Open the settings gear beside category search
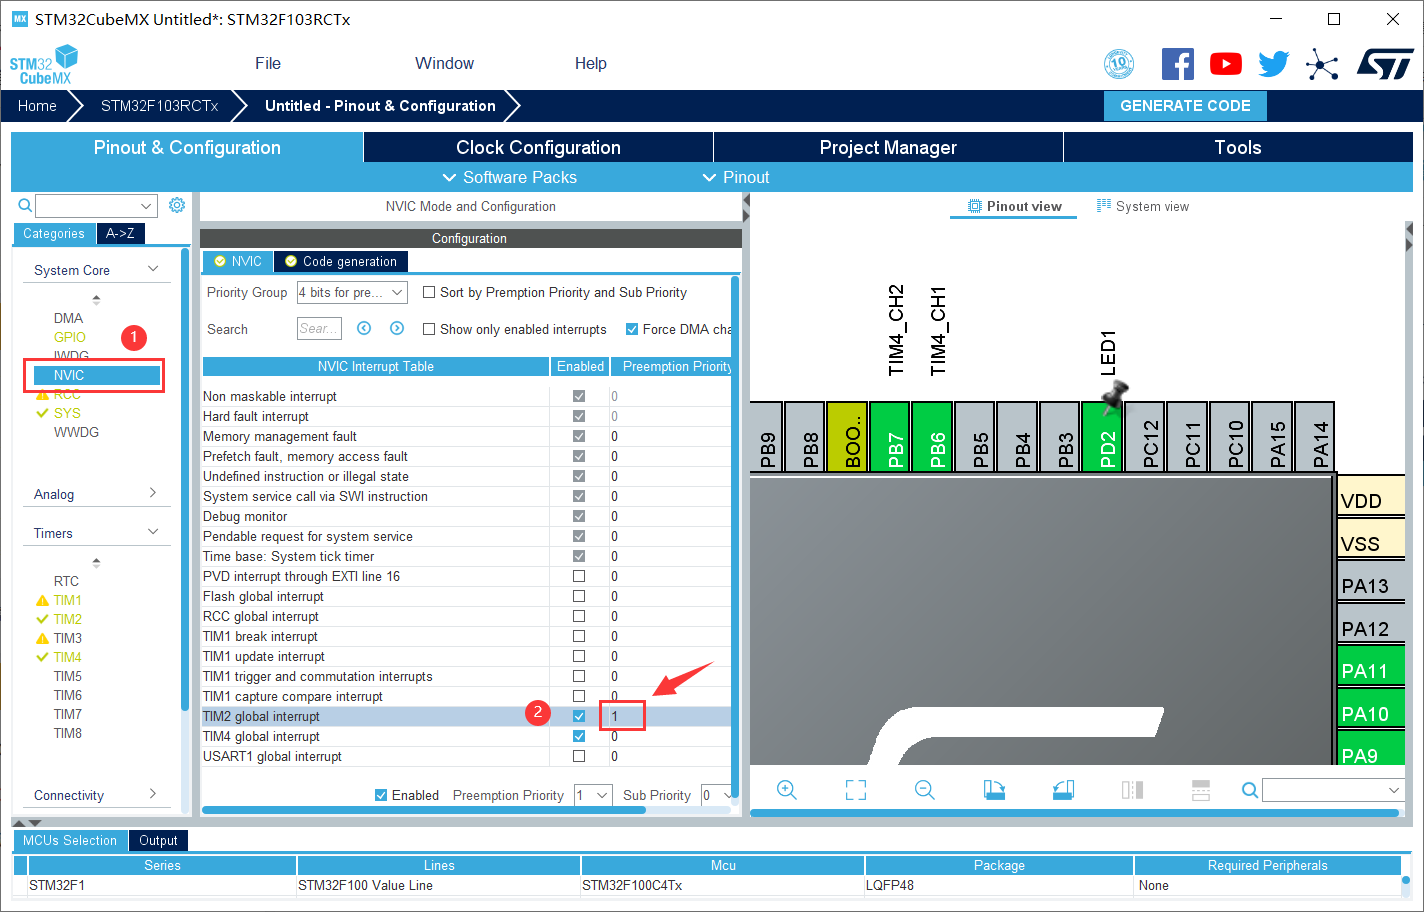The height and width of the screenshot is (912, 1424). point(177,205)
